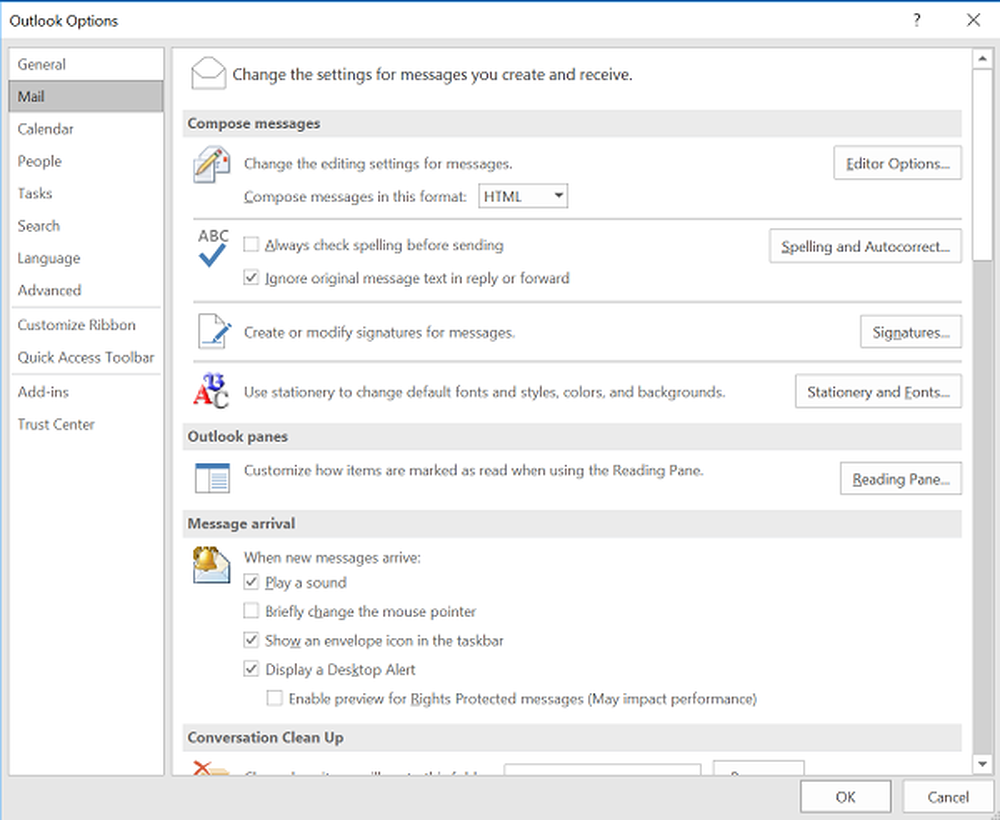Click the Conversation Clean Up section header
The height and width of the screenshot is (820, 1000).
(572, 738)
